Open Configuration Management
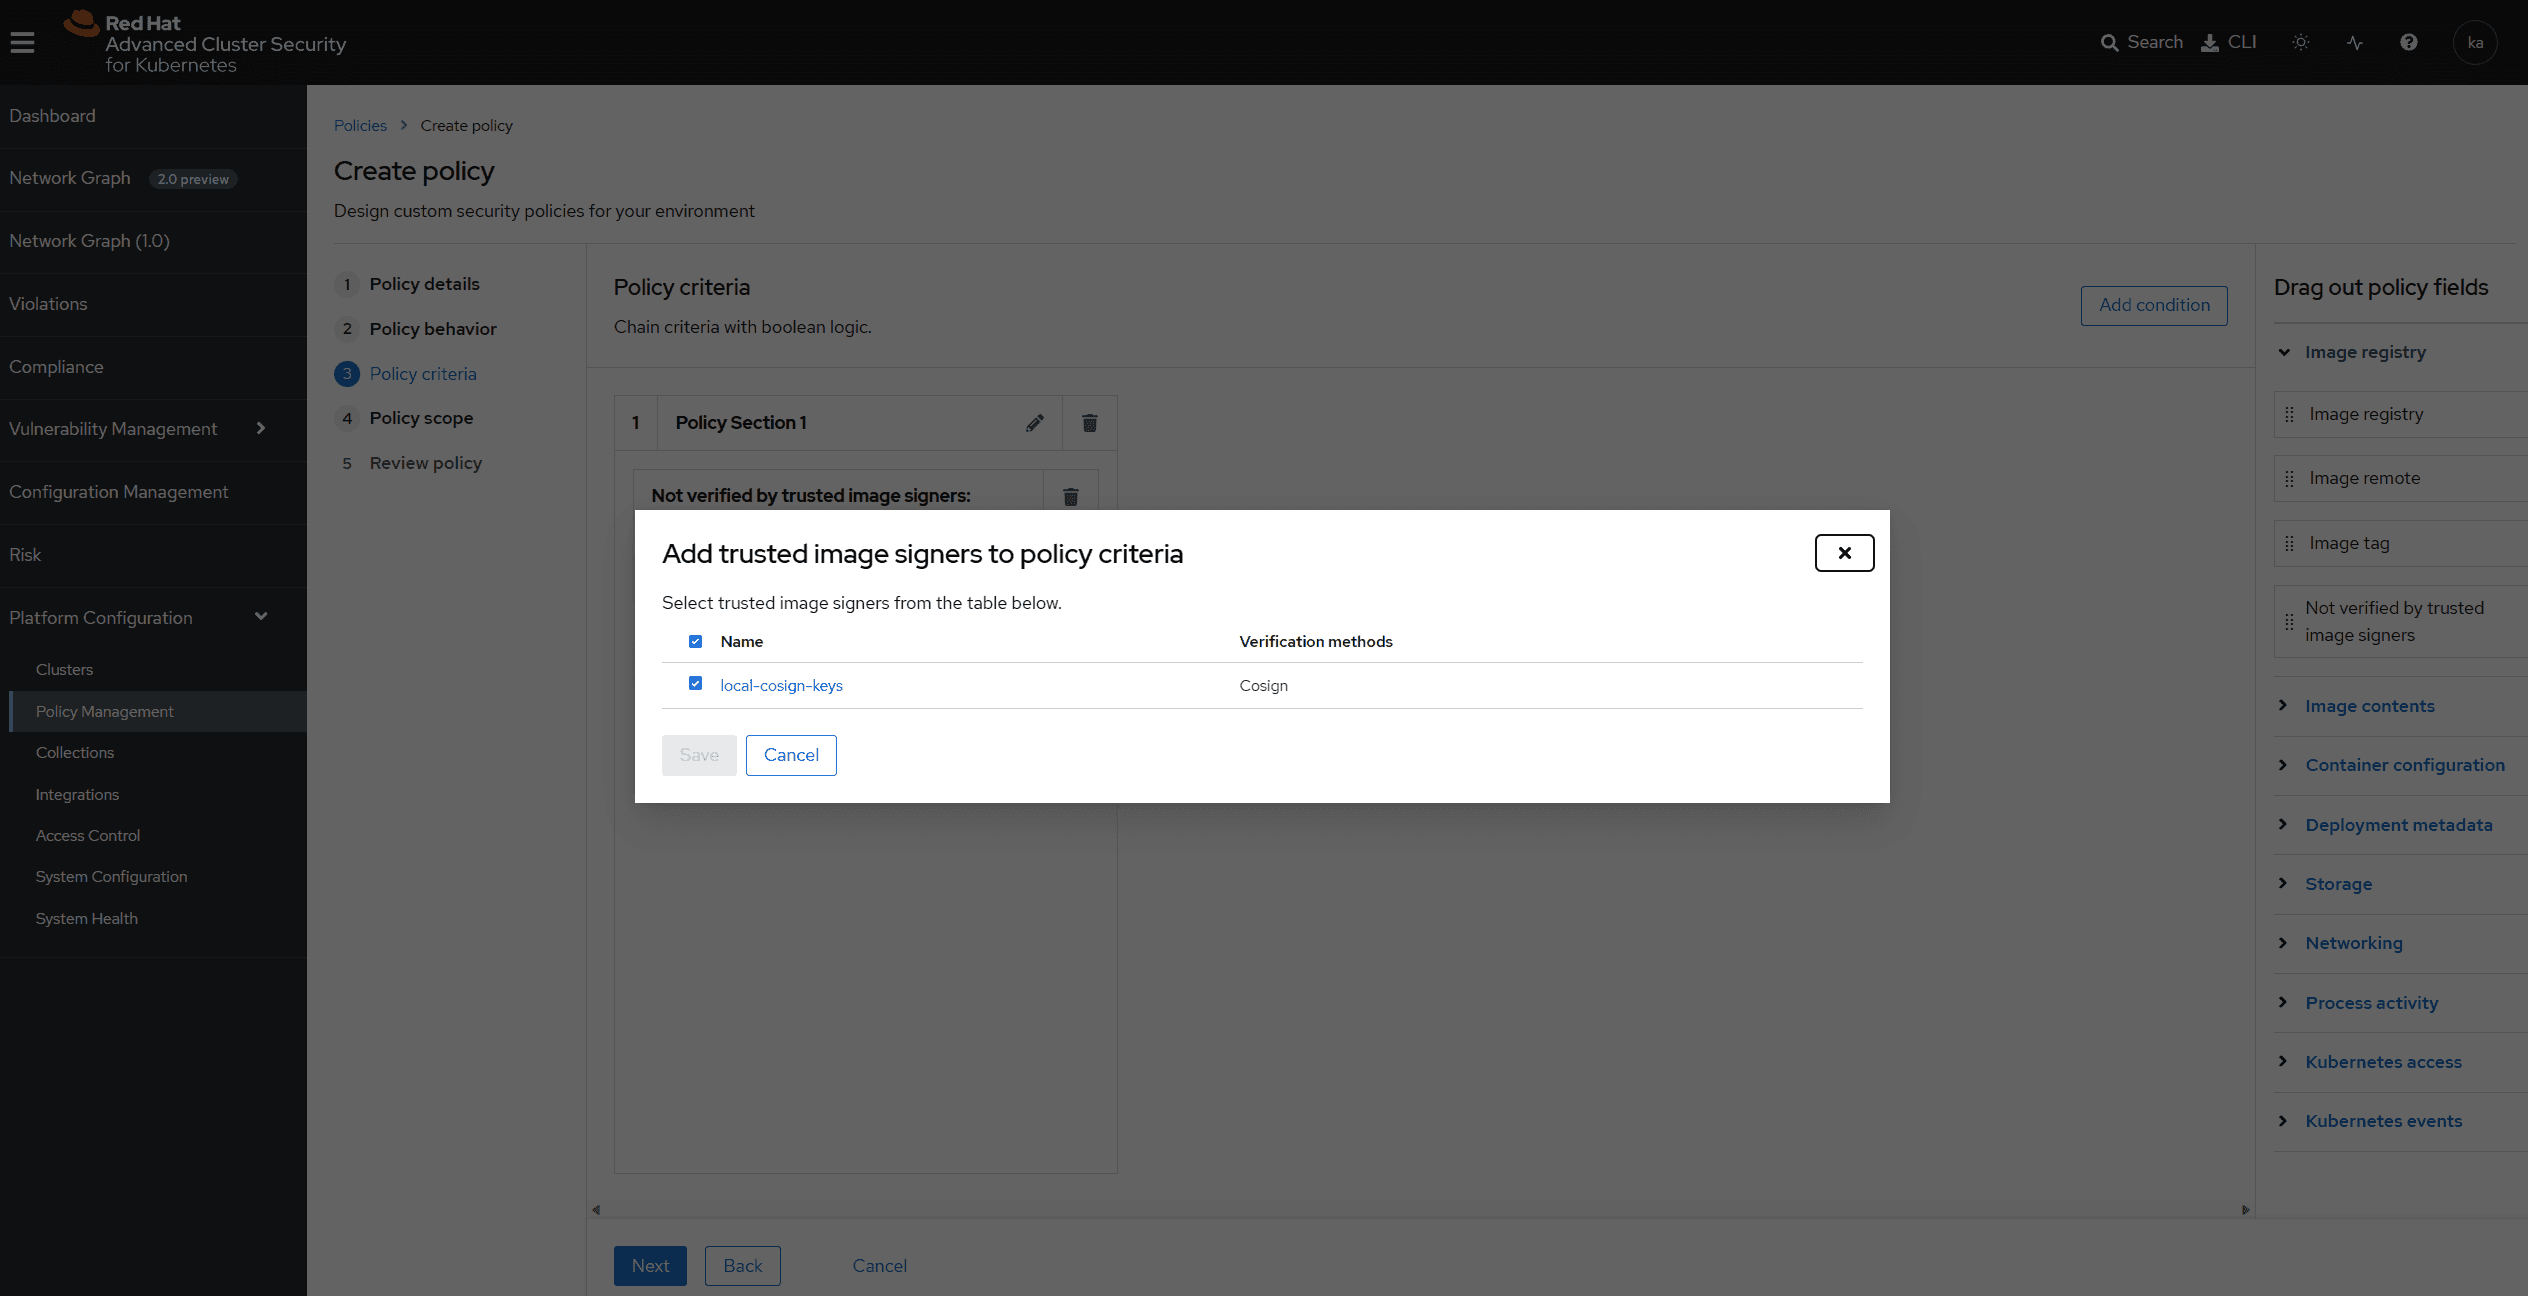Screen dimensions: 2528x1296 pos(153,492)
